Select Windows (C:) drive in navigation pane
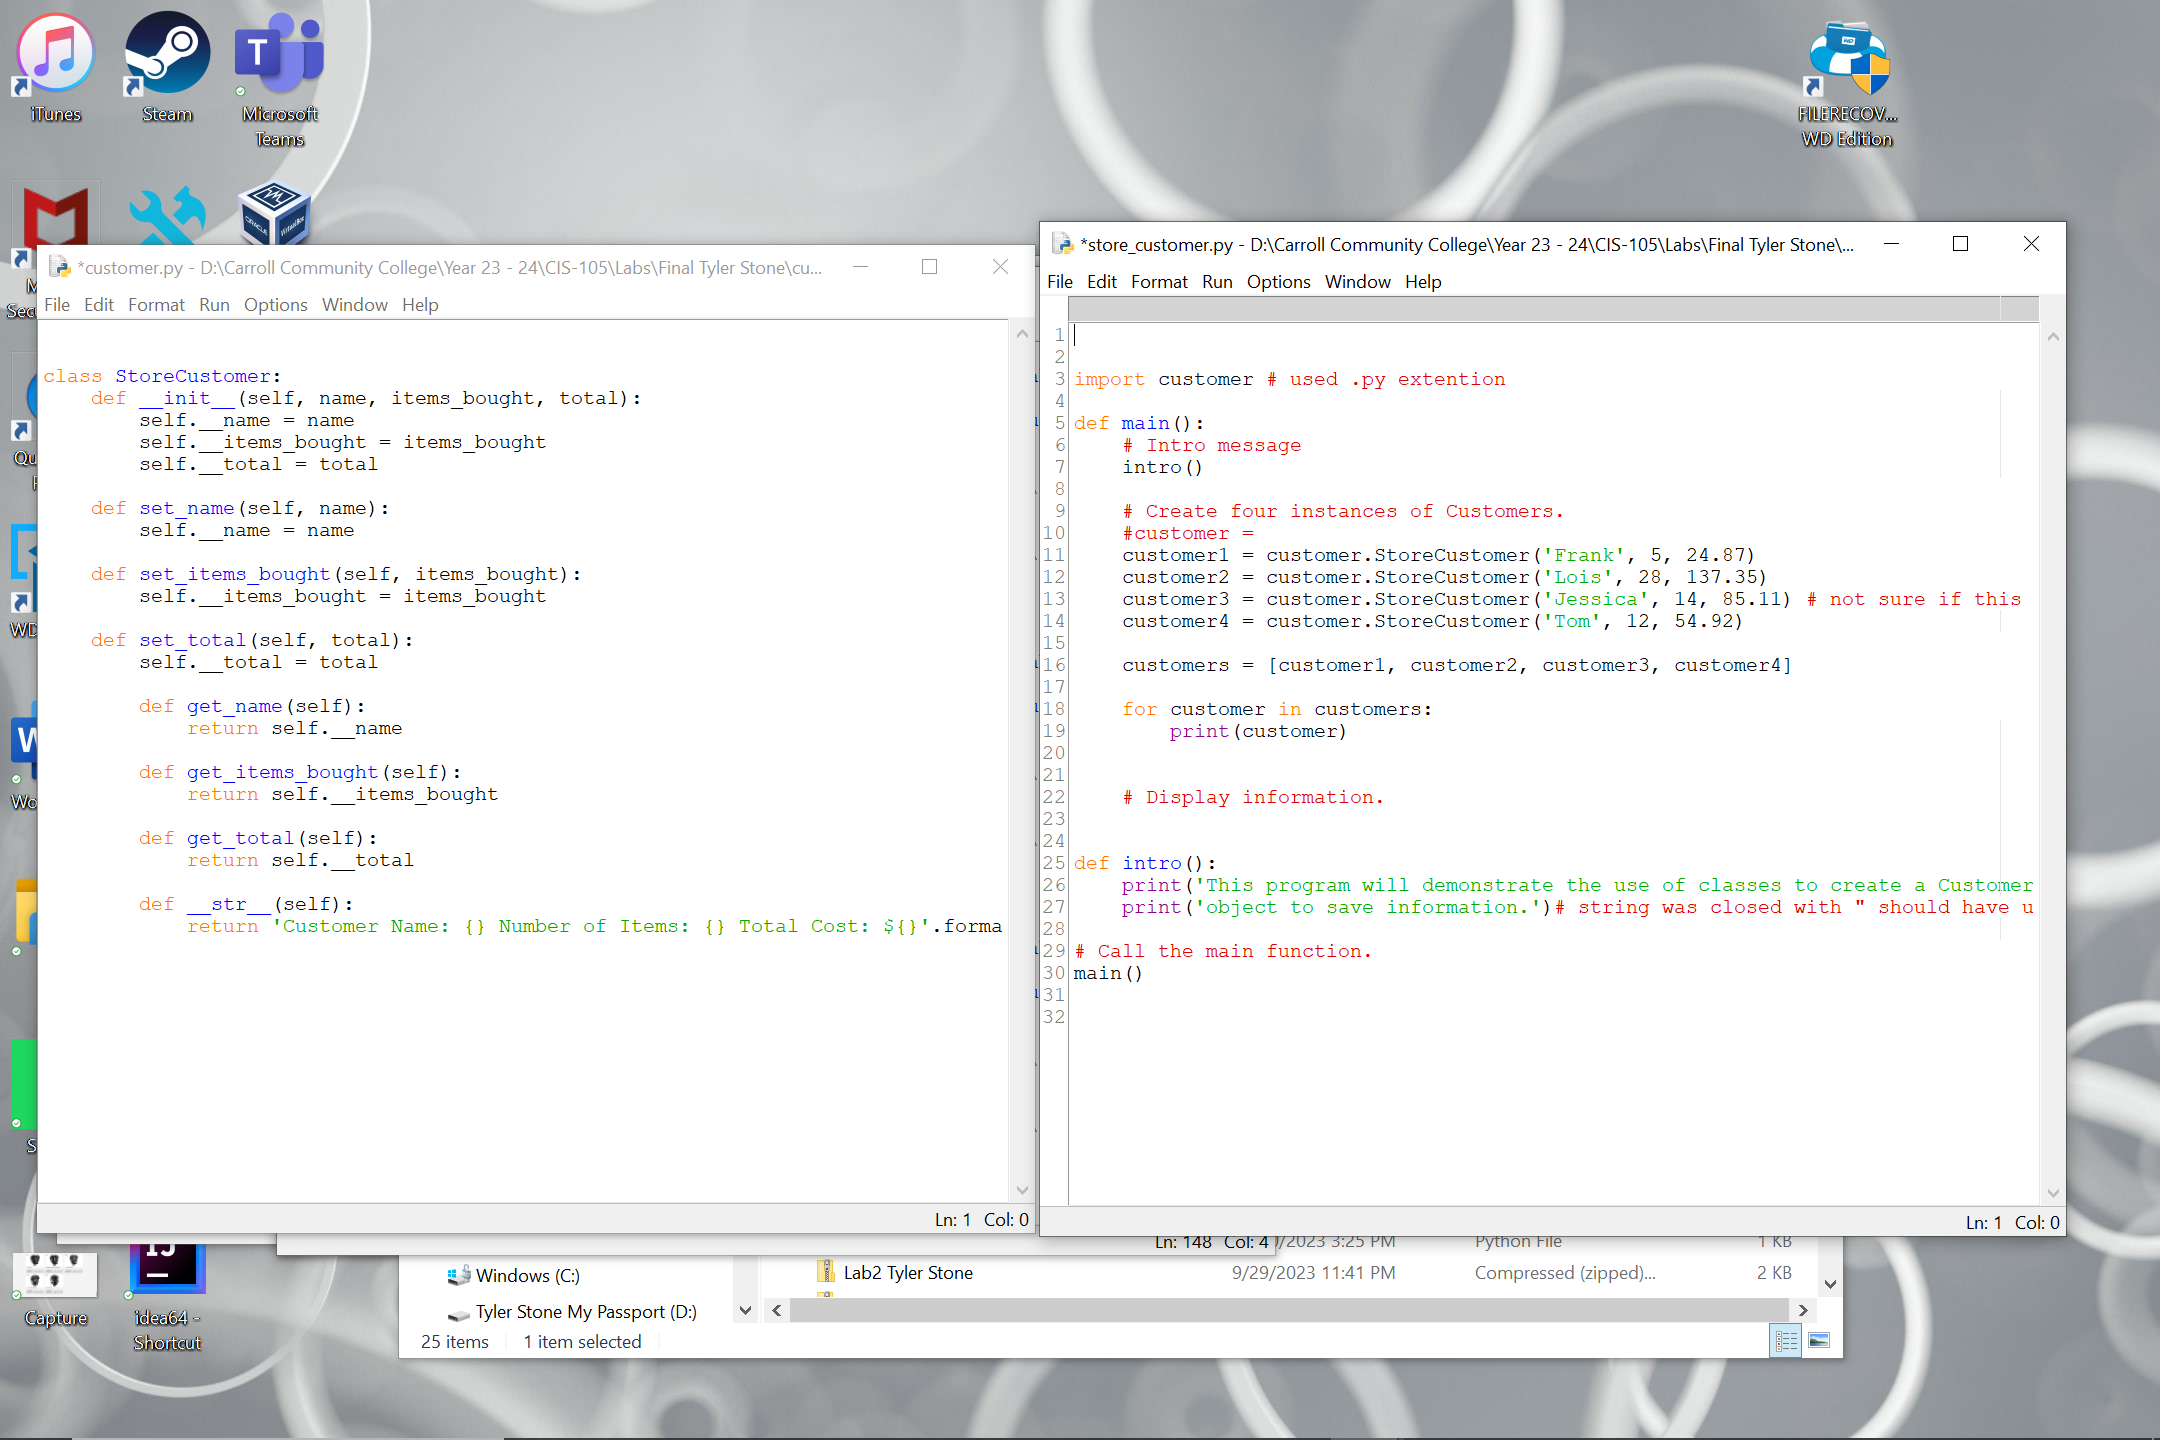This screenshot has height=1440, width=2160. [526, 1276]
